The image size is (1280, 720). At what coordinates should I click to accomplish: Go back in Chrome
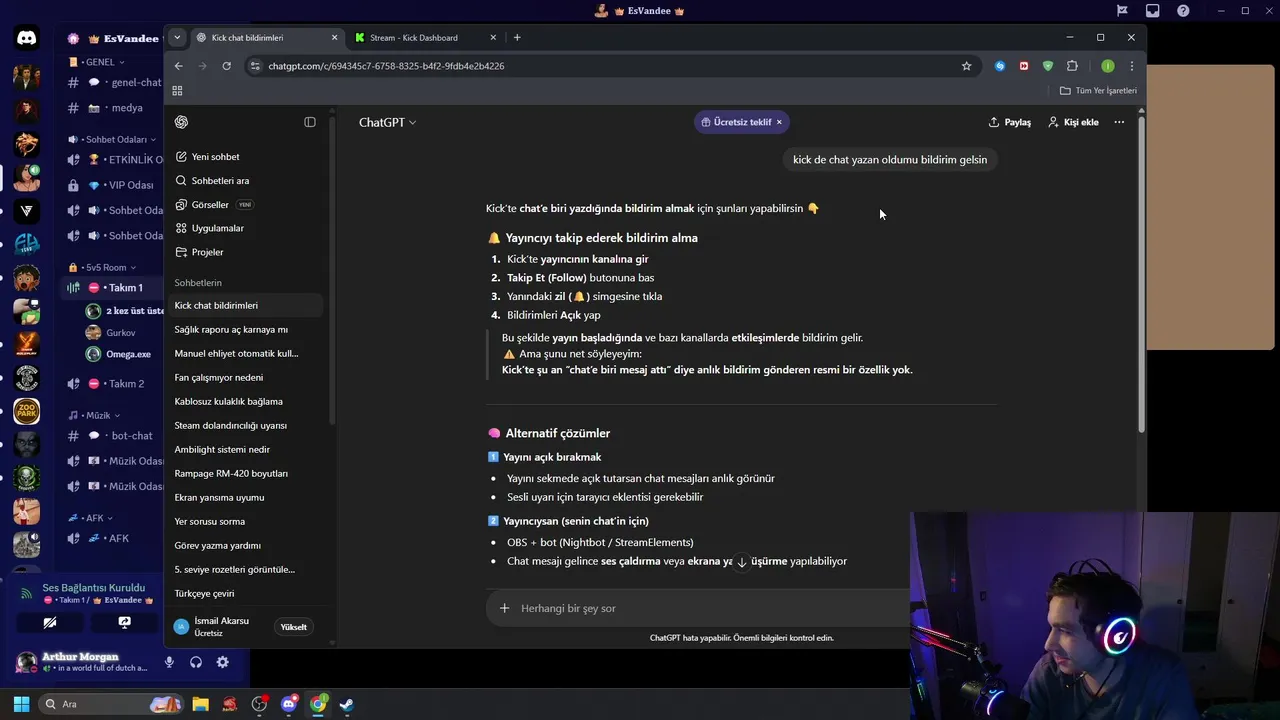click(178, 66)
